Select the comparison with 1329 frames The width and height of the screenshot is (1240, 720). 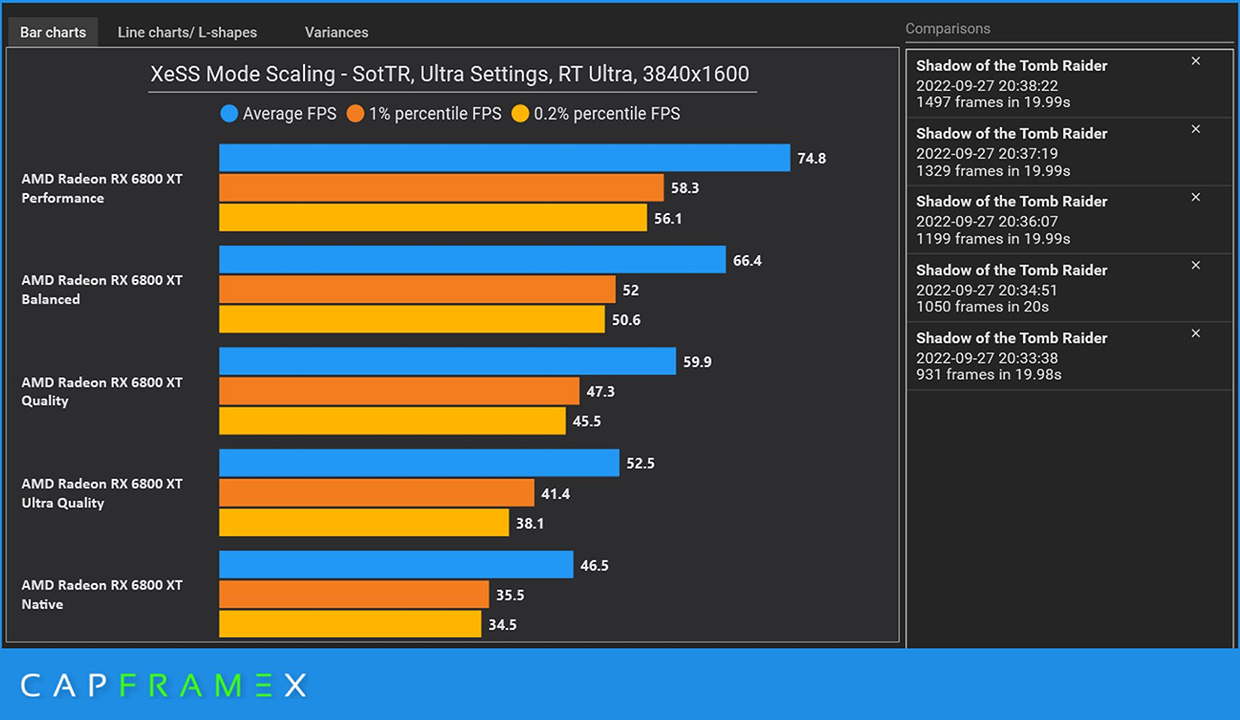click(x=1069, y=152)
